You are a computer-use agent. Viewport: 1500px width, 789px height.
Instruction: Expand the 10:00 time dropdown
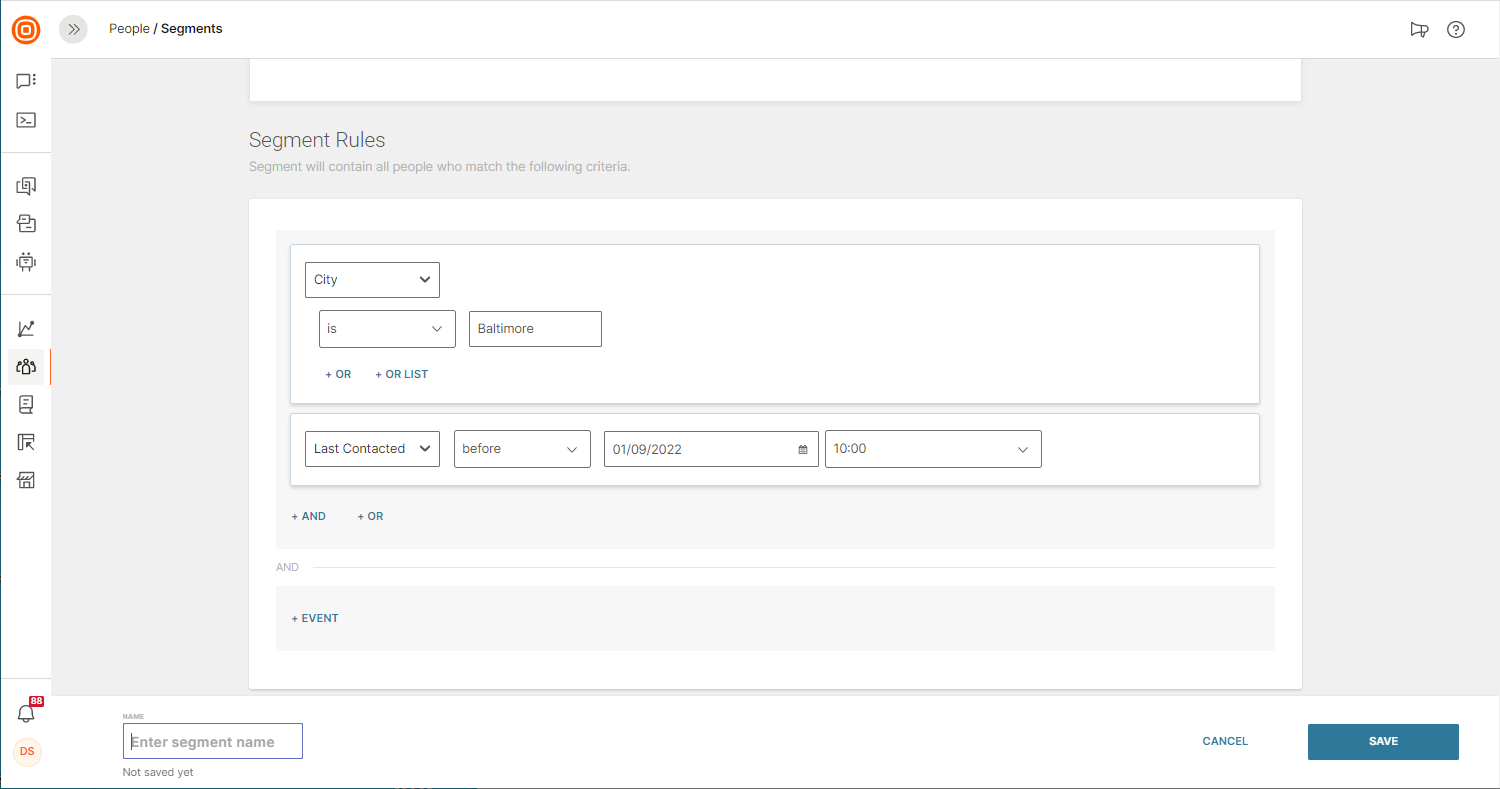[x=932, y=449]
